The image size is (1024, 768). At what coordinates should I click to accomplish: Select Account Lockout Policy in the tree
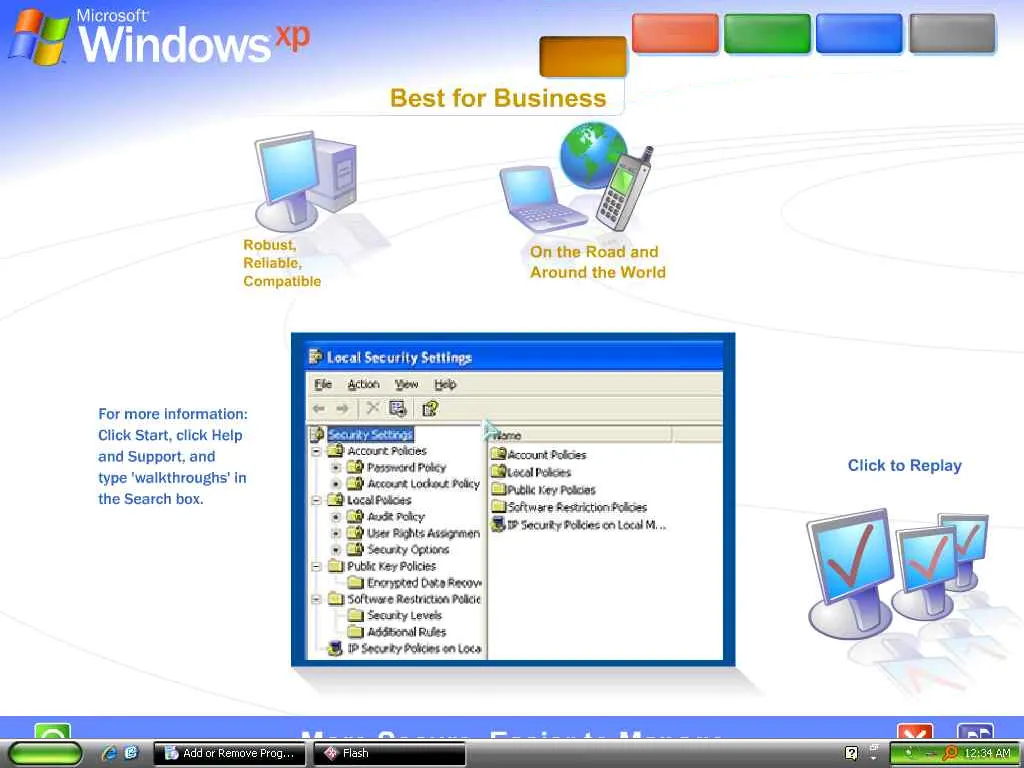(x=423, y=484)
